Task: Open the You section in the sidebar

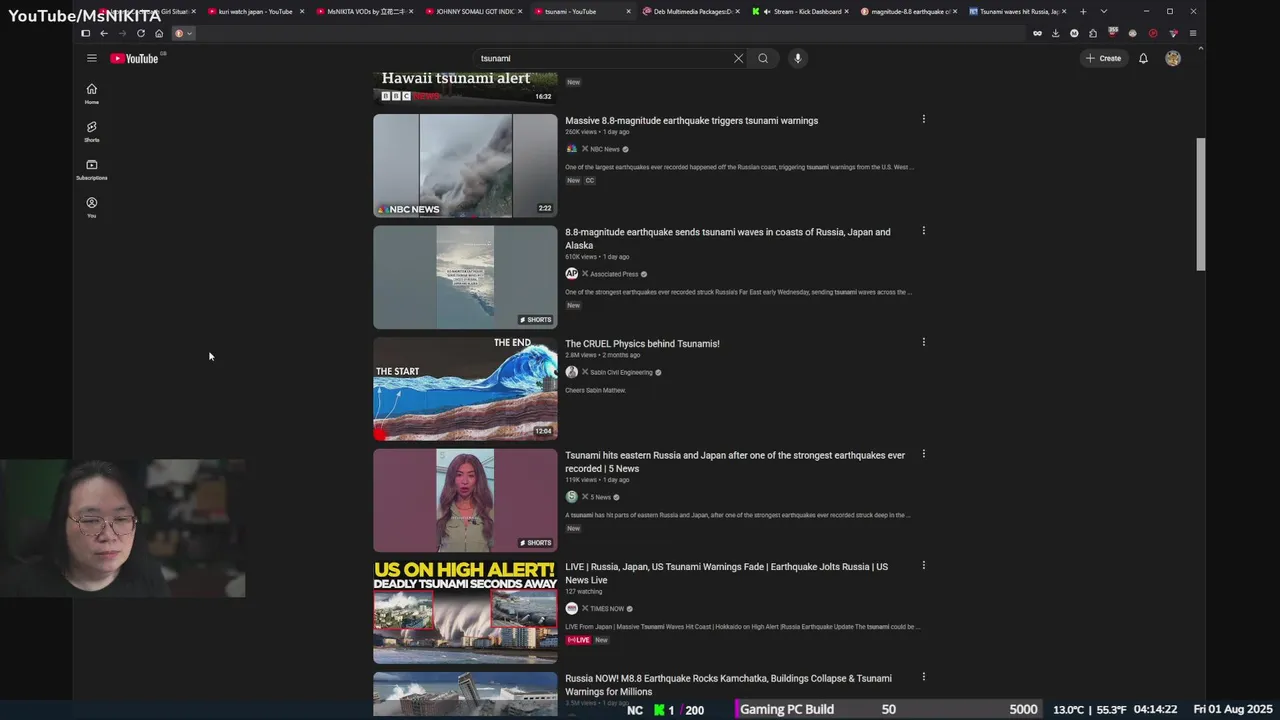Action: pyautogui.click(x=91, y=208)
